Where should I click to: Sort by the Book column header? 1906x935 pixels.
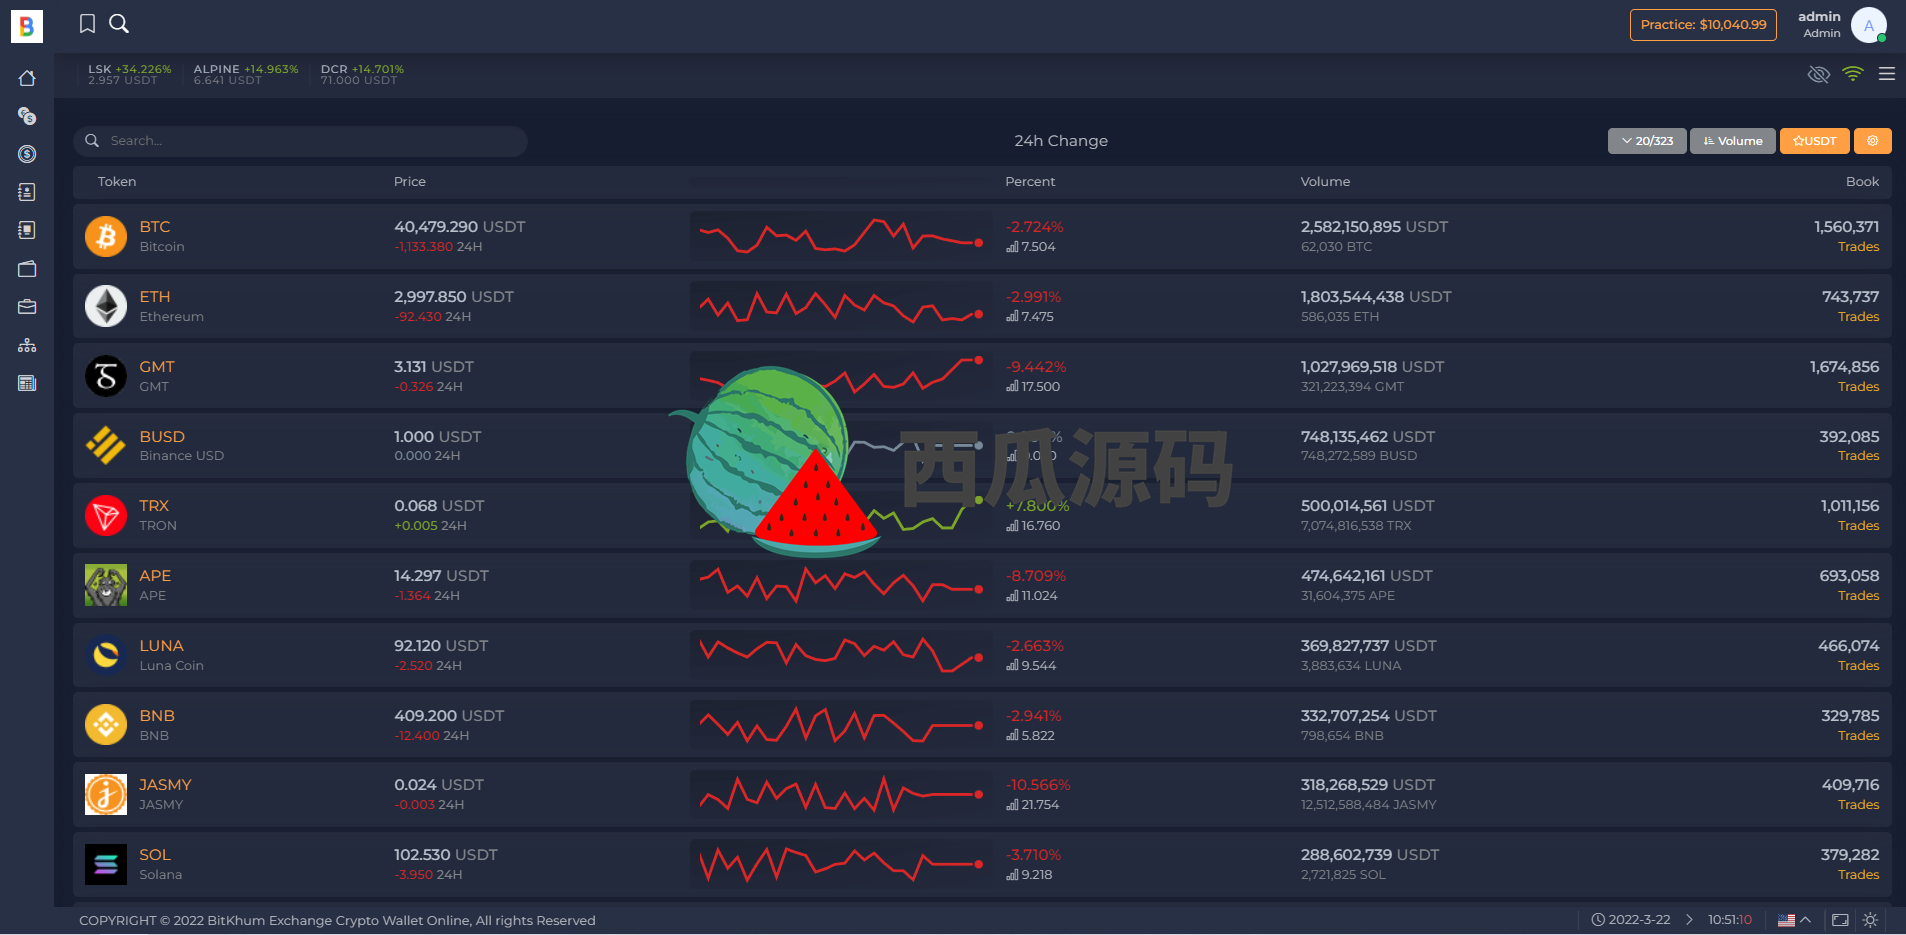coord(1862,182)
